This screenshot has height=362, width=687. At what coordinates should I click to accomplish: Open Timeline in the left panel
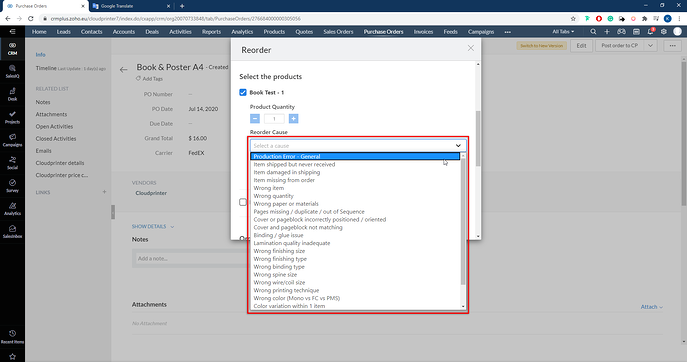[46, 68]
